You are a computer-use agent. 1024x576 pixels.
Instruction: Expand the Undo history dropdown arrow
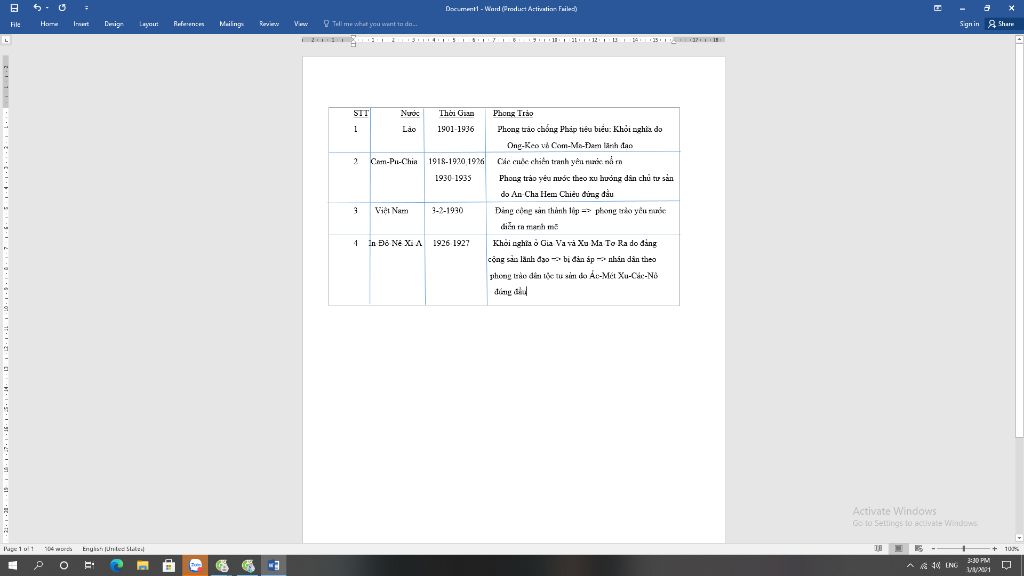pos(46,8)
